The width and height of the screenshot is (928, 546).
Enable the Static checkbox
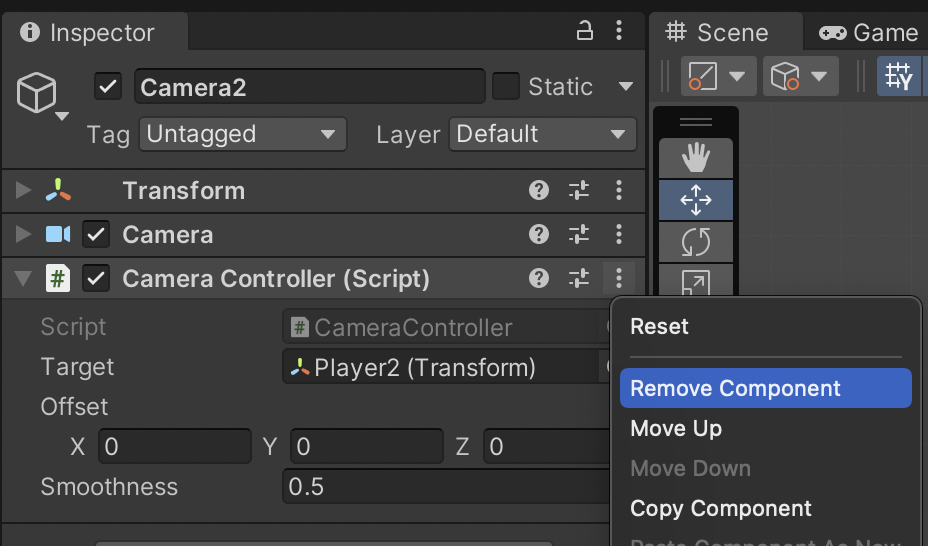click(x=506, y=87)
